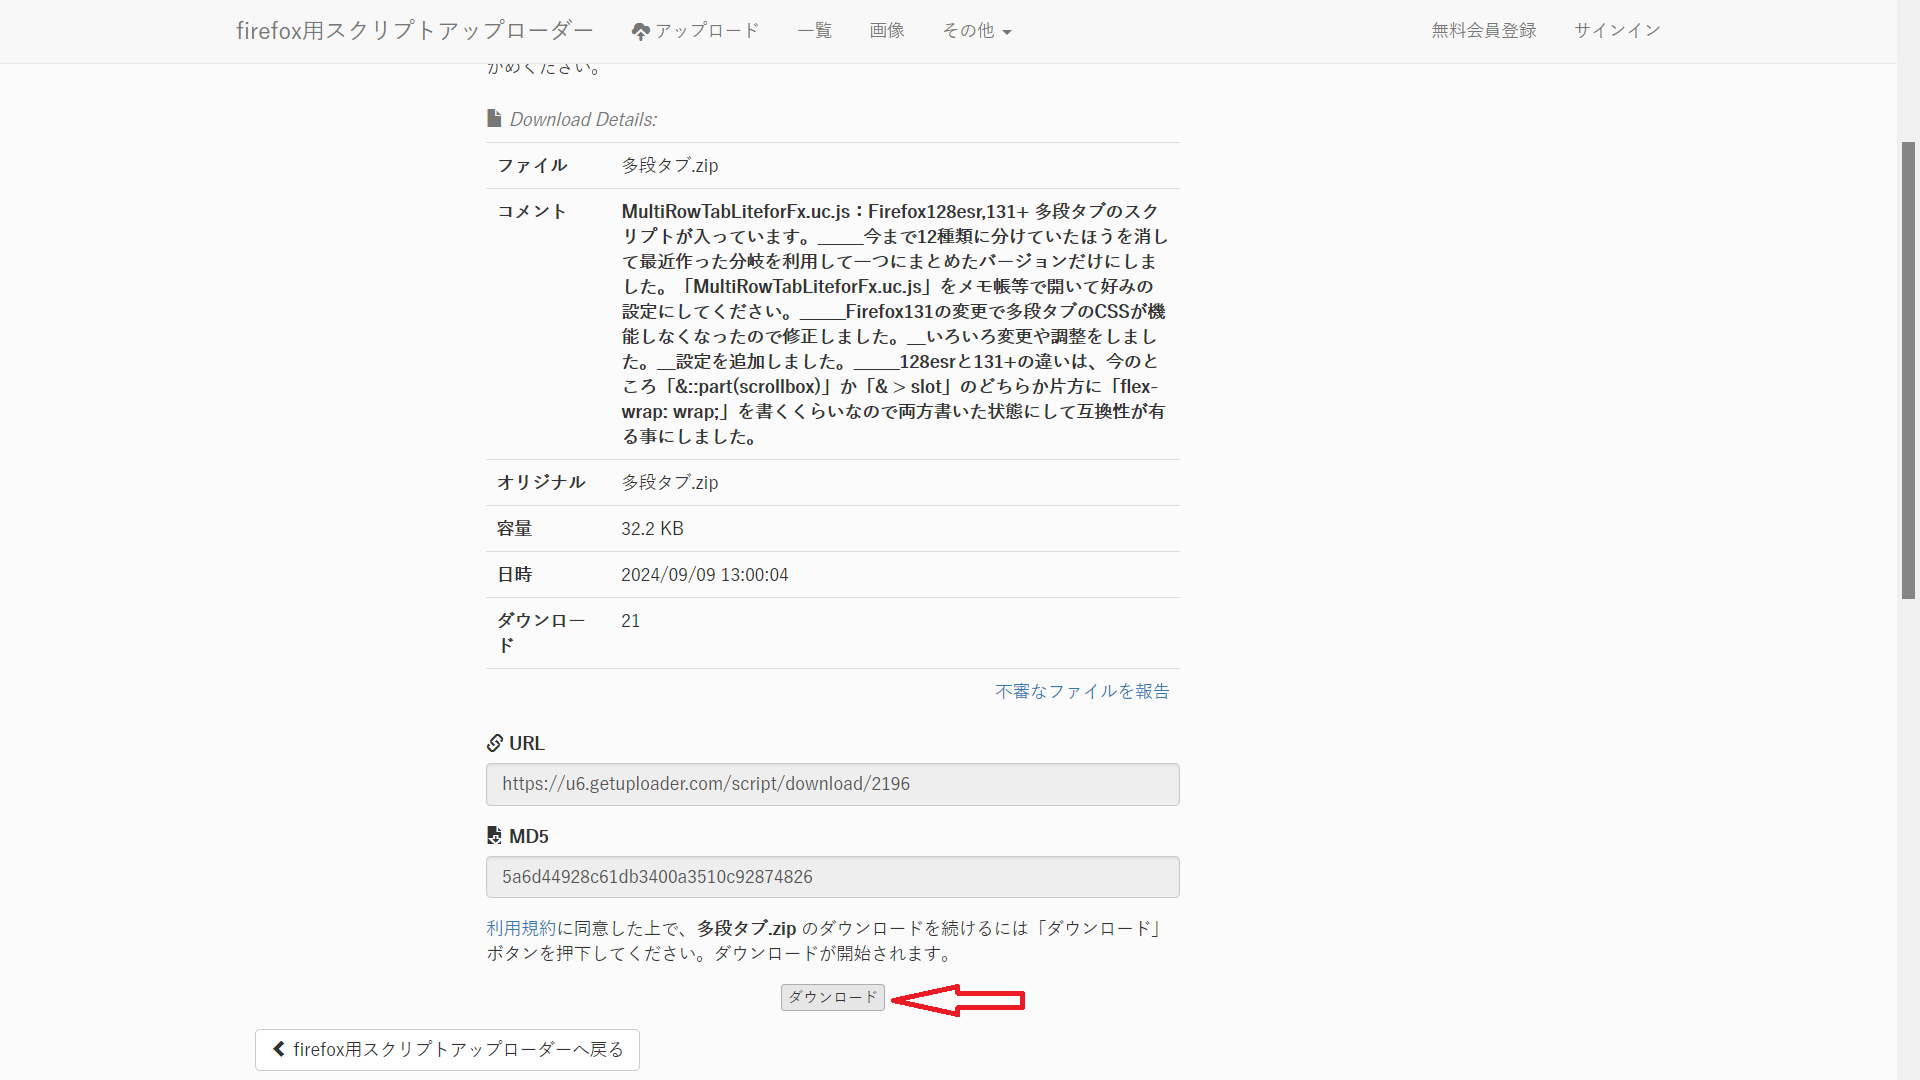
Task: Click the page vertical scrollbar thumb
Action: (1908, 370)
